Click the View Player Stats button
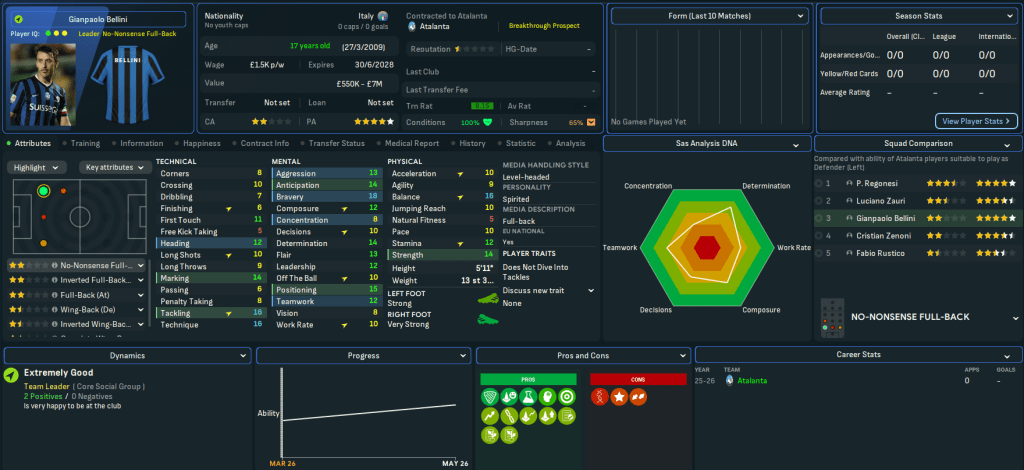The width and height of the screenshot is (1024, 470). pos(976,121)
